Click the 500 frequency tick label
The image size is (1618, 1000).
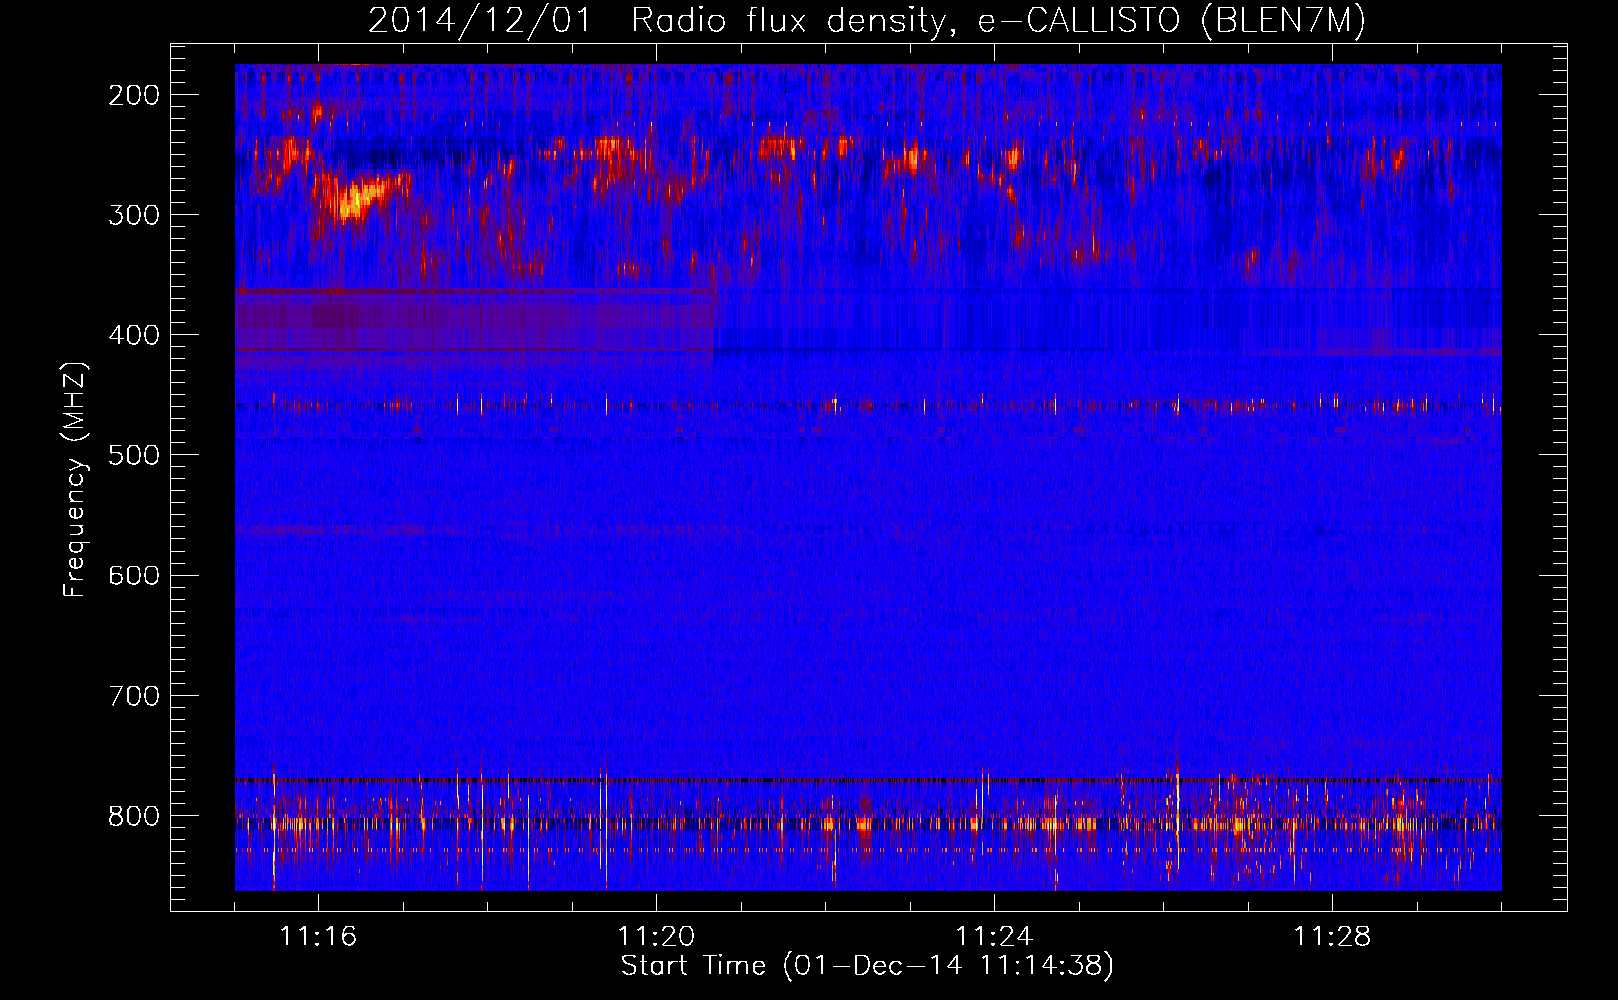[134, 455]
